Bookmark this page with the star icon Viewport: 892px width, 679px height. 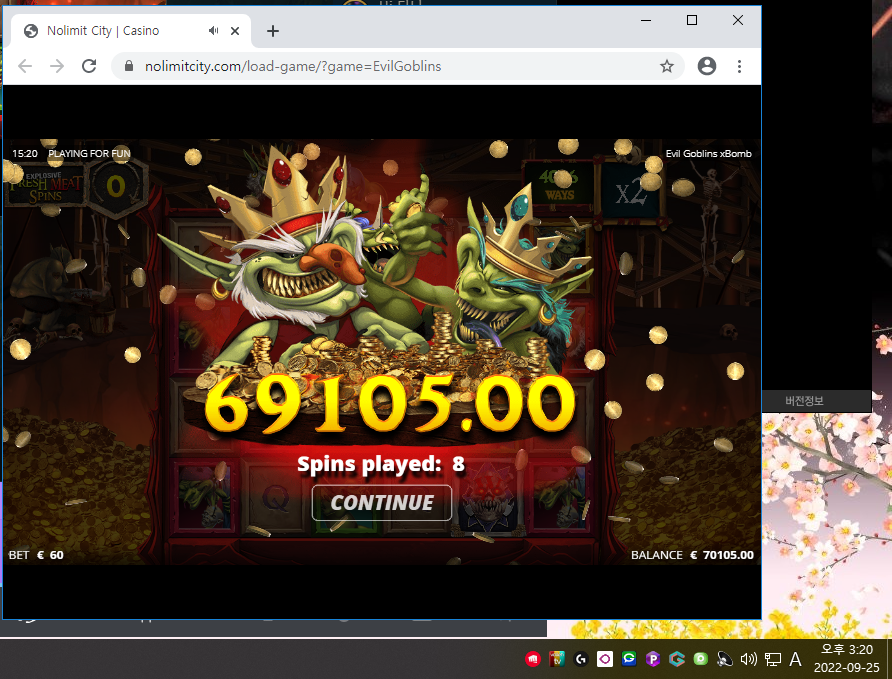coord(667,66)
